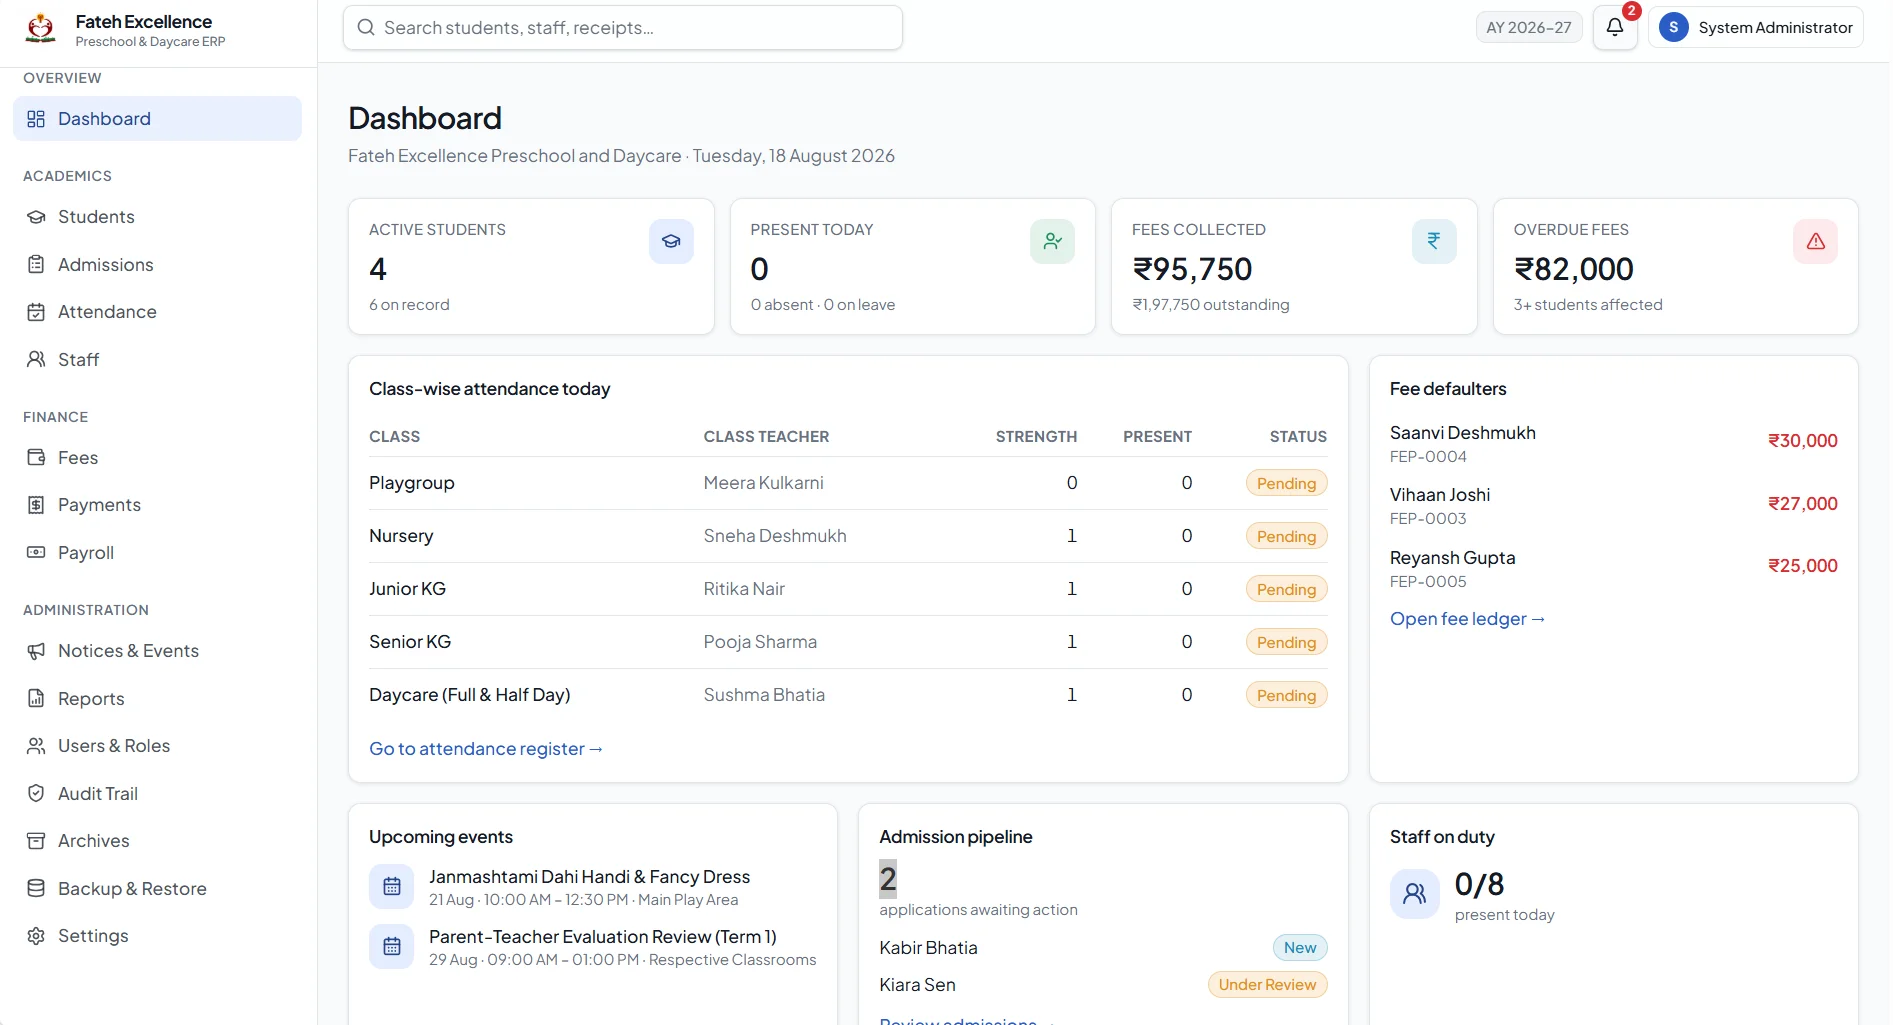The height and width of the screenshot is (1025, 1893).
Task: Go to Students section
Action: coord(157,217)
